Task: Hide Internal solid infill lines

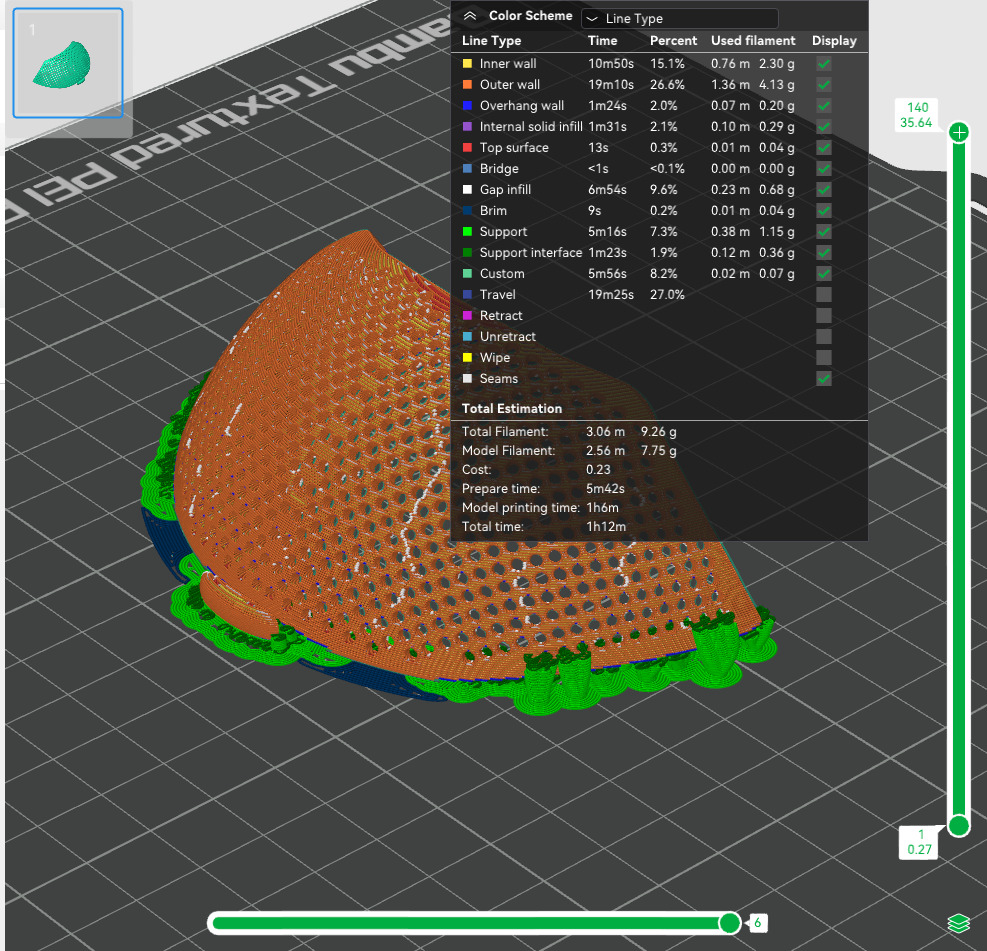Action: click(823, 127)
